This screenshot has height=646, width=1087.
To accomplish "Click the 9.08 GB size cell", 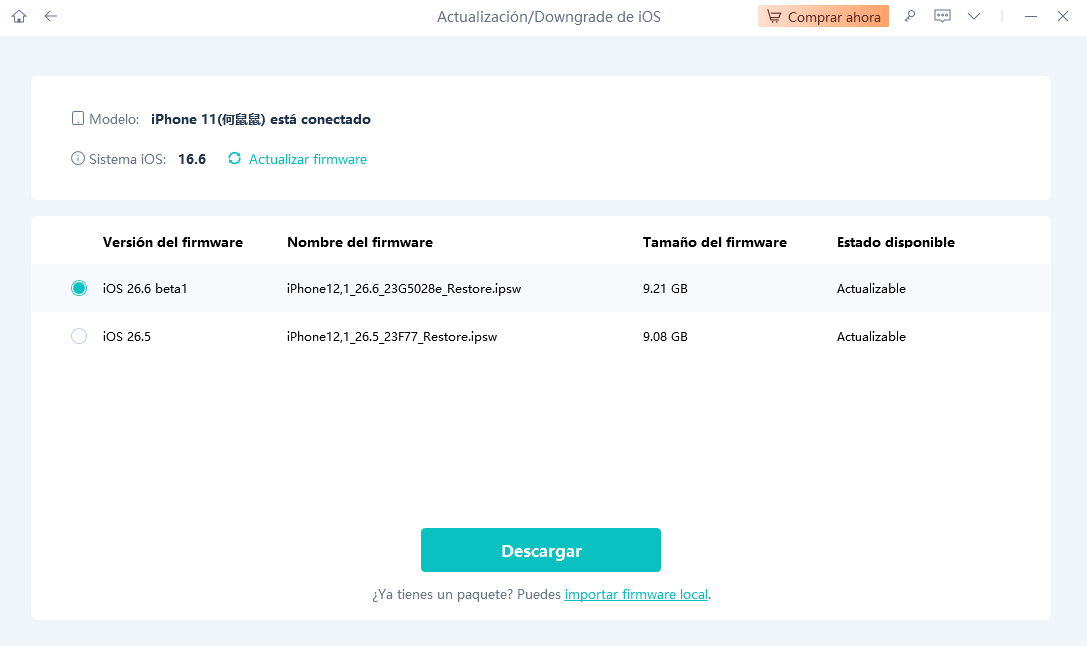I will (665, 337).
